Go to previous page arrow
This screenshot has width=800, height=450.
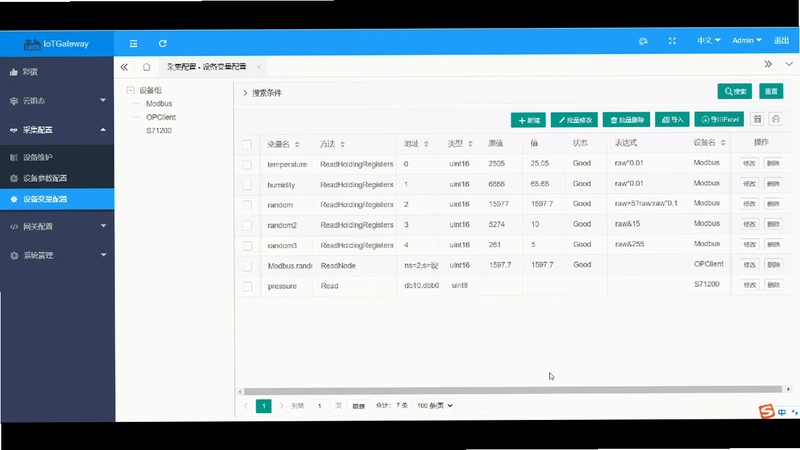246,406
